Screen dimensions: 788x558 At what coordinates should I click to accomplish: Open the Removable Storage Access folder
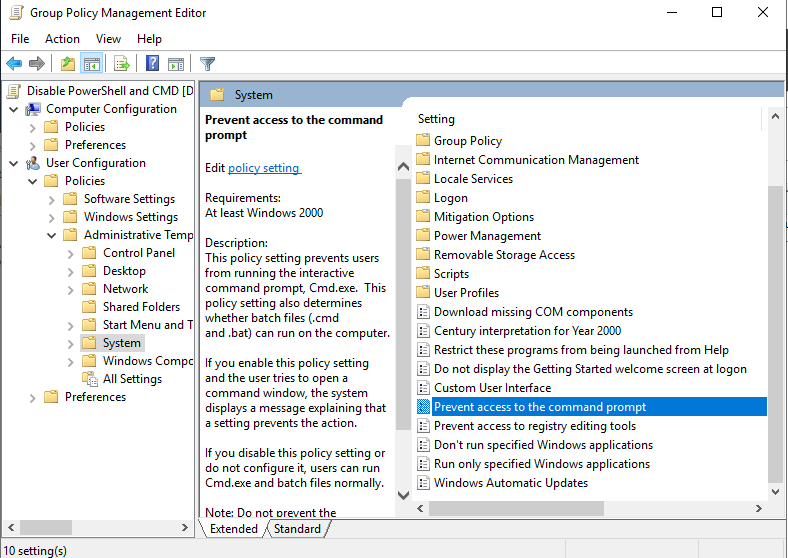504,255
